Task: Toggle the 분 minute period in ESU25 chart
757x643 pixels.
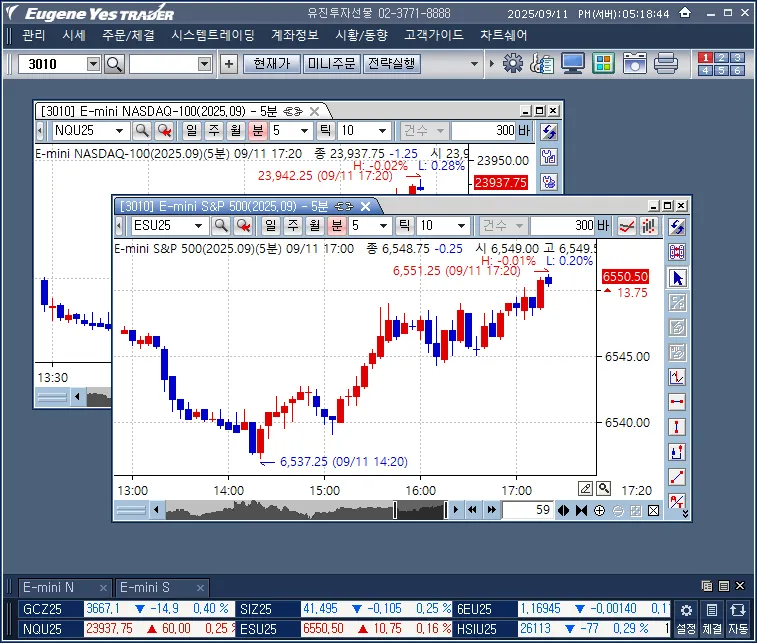Action: [x=337, y=225]
